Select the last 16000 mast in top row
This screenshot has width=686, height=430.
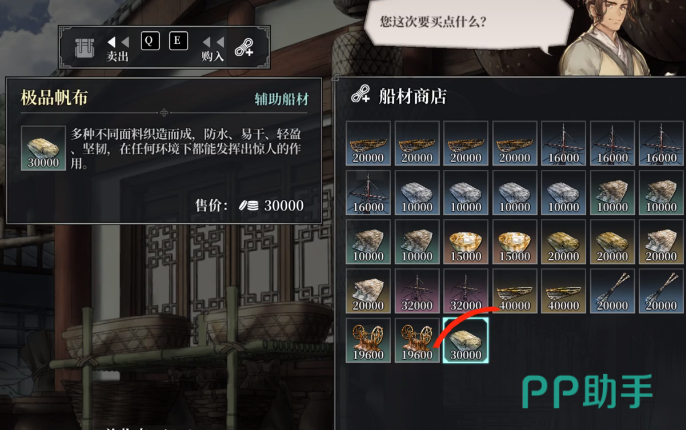pyautogui.click(x=661, y=143)
